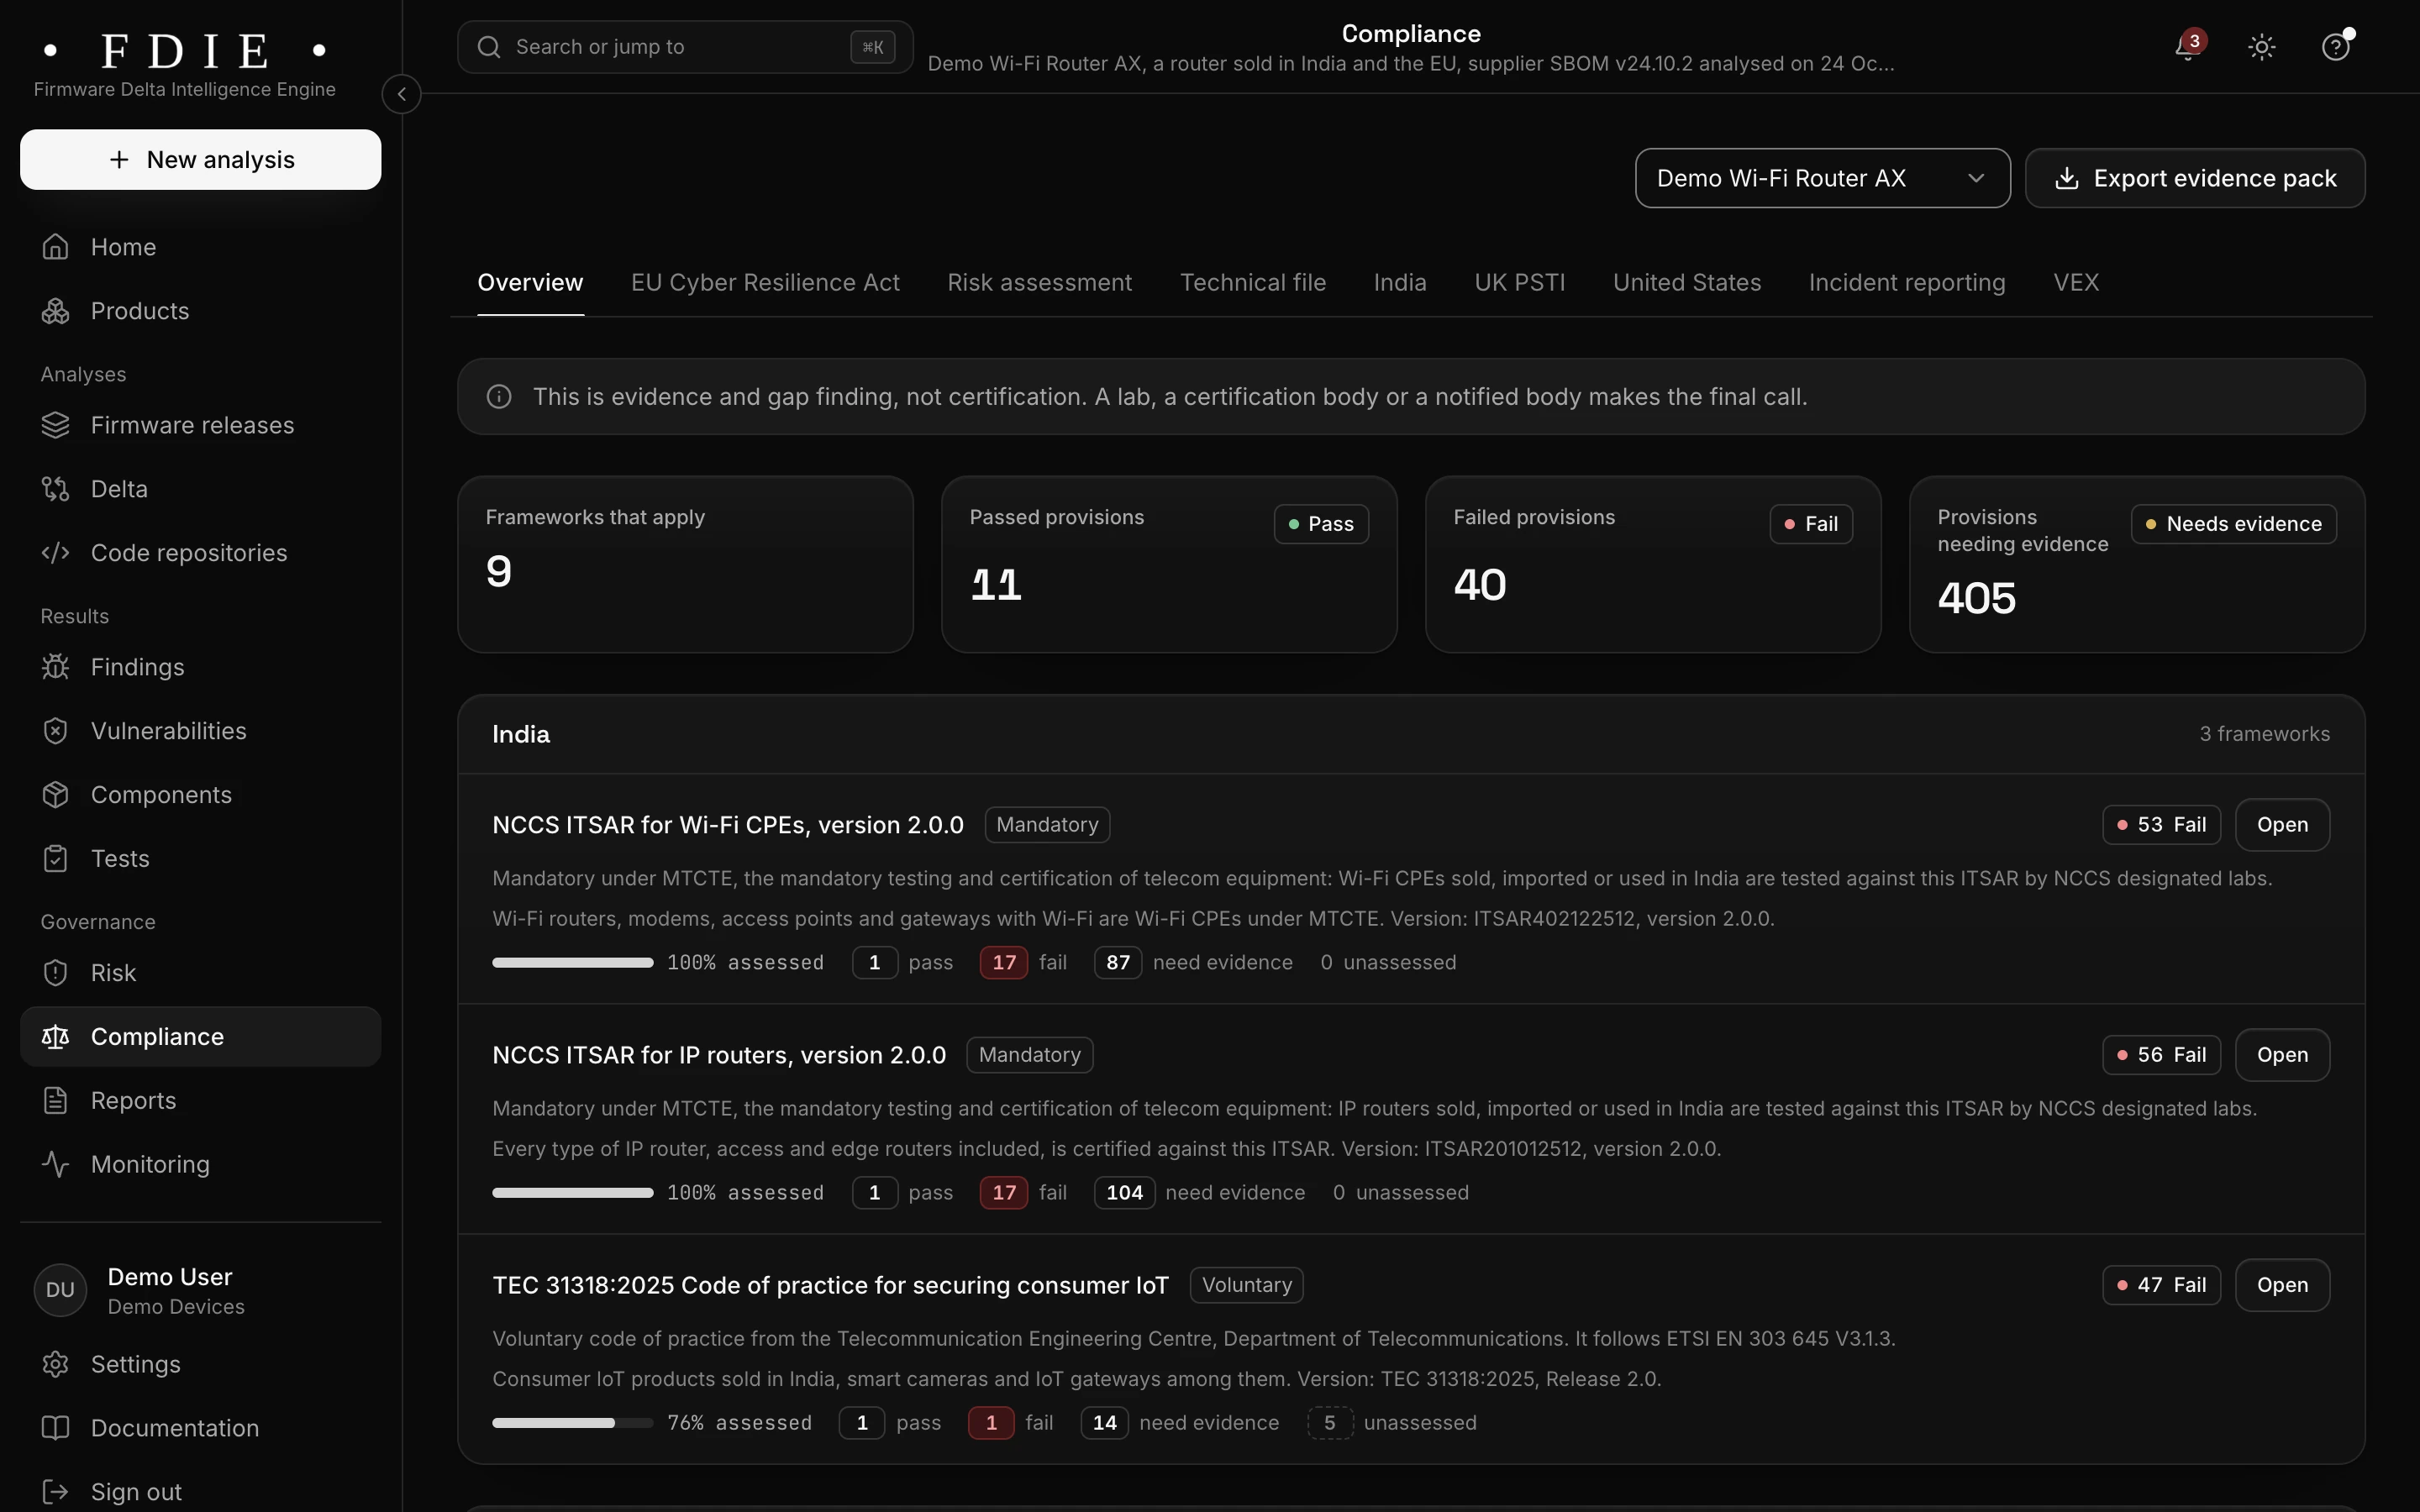Open the Demo Wi-Fi Router AX dropdown
Viewport: 2420px width, 1512px height.
(x=1822, y=178)
